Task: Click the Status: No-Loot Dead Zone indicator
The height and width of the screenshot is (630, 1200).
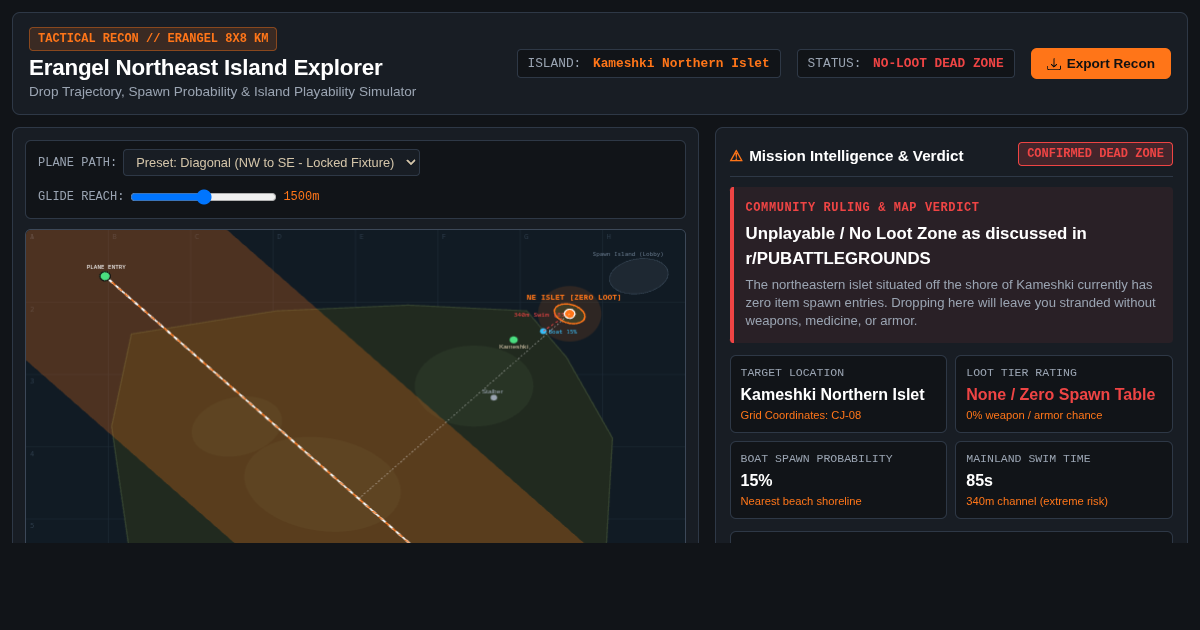Action: (x=906, y=64)
